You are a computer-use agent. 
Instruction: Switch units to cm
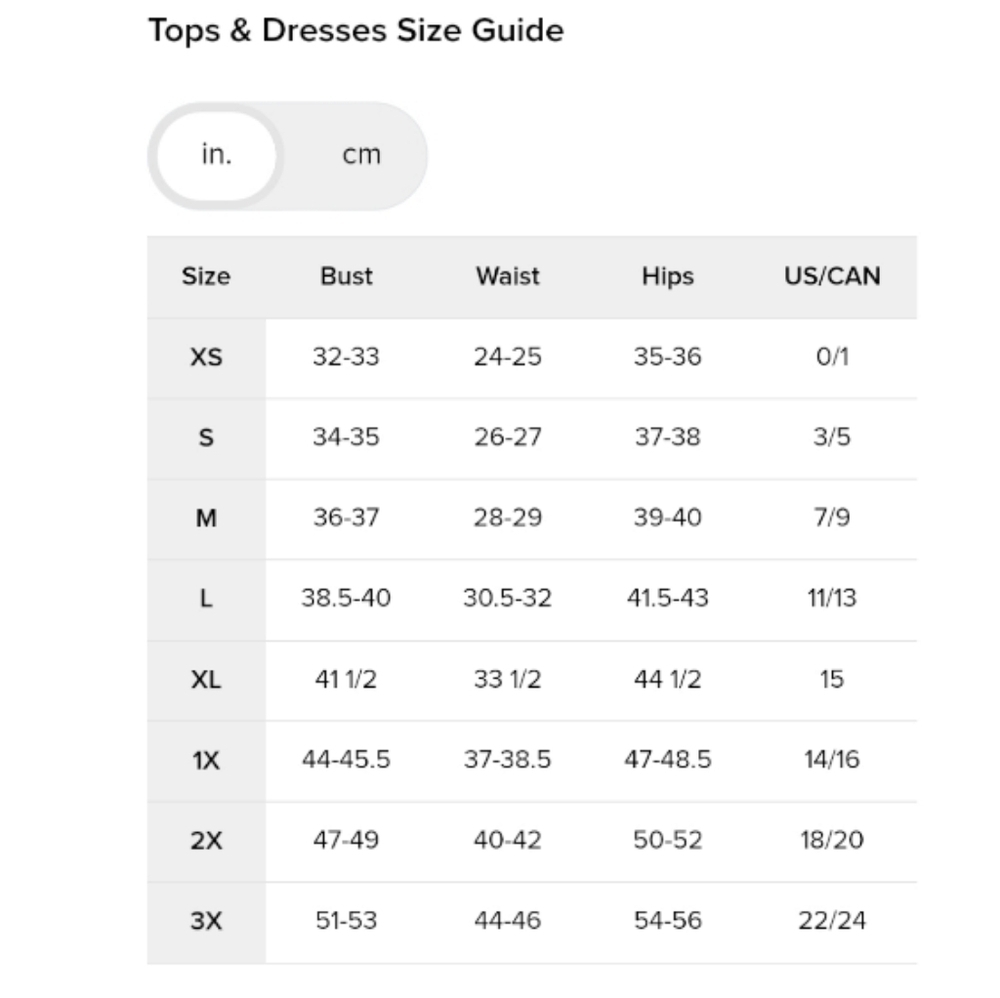coord(362,154)
